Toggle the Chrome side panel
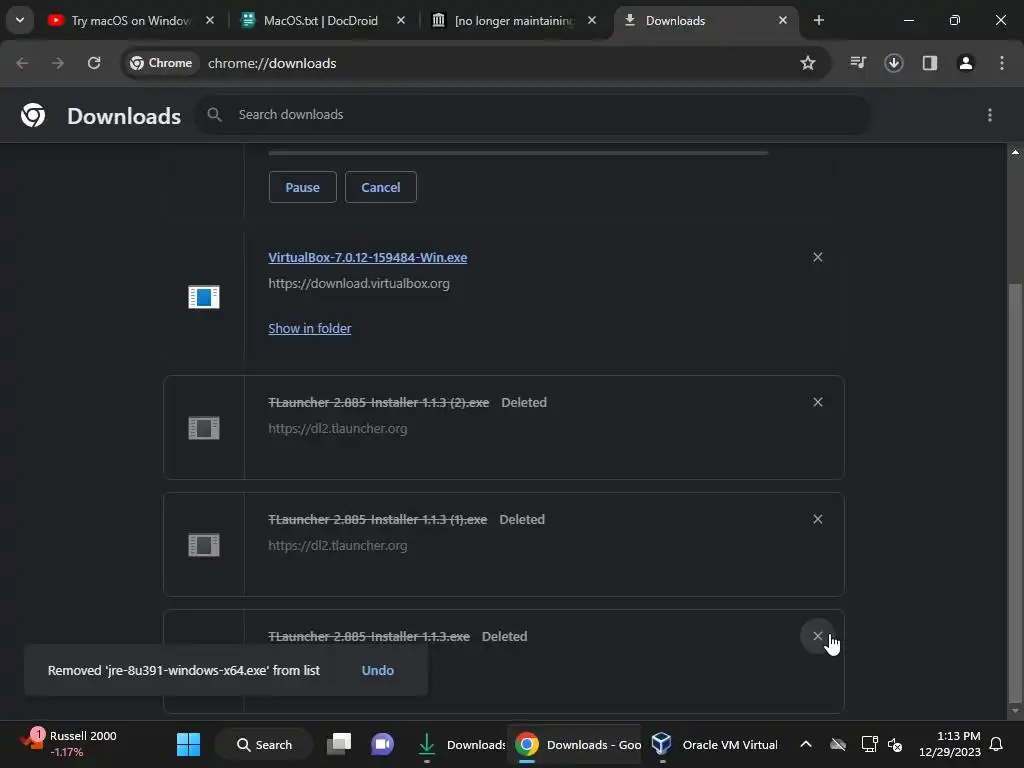The width and height of the screenshot is (1024, 768). (929, 63)
